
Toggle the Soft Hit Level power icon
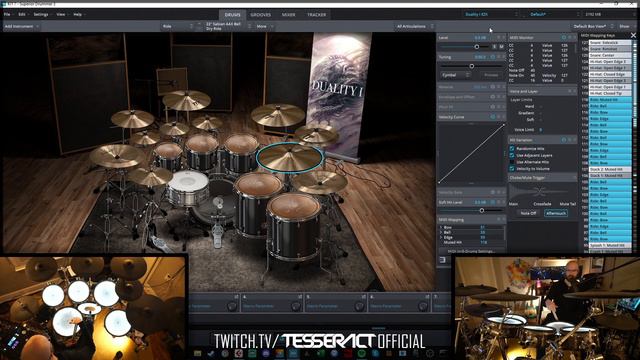tap(493, 202)
